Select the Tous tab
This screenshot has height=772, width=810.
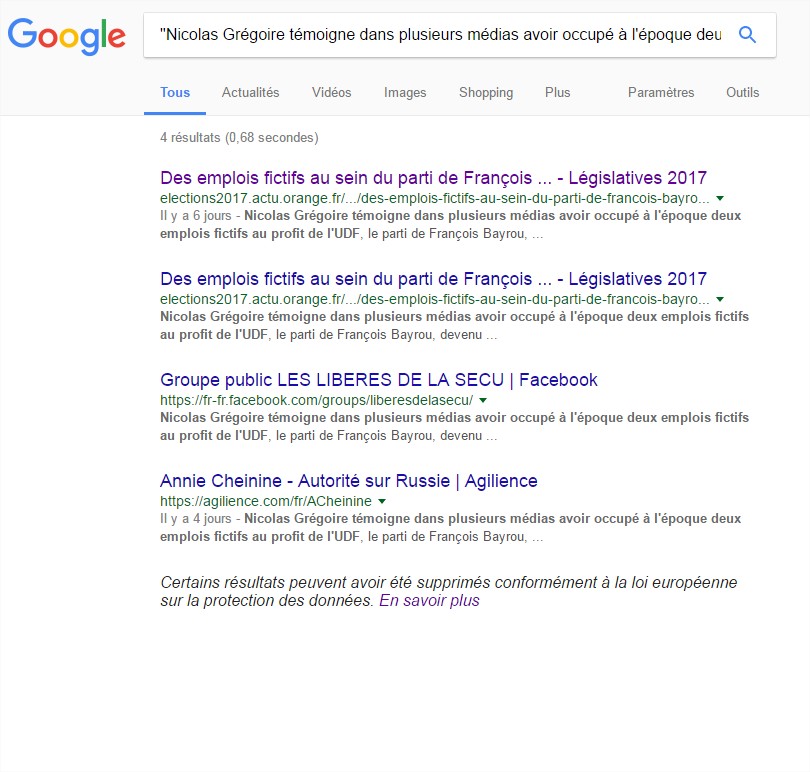(175, 92)
